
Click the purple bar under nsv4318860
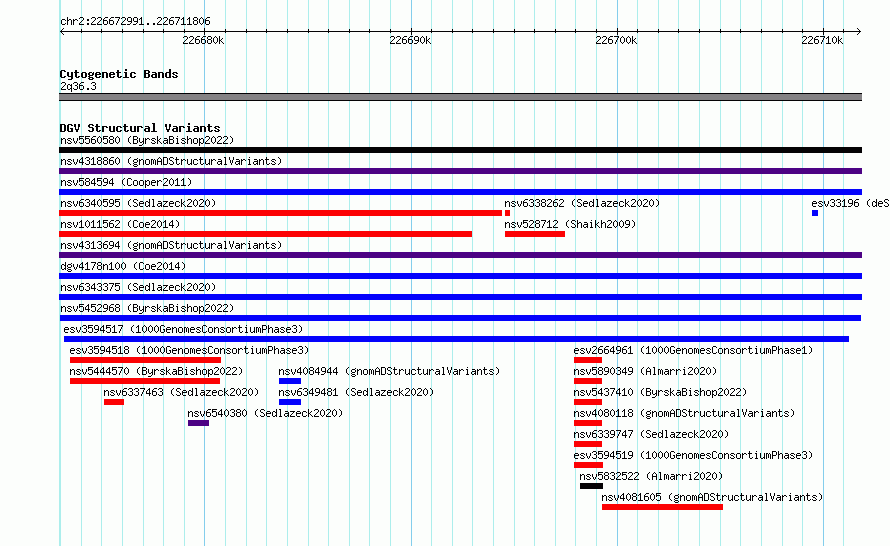tap(460, 171)
